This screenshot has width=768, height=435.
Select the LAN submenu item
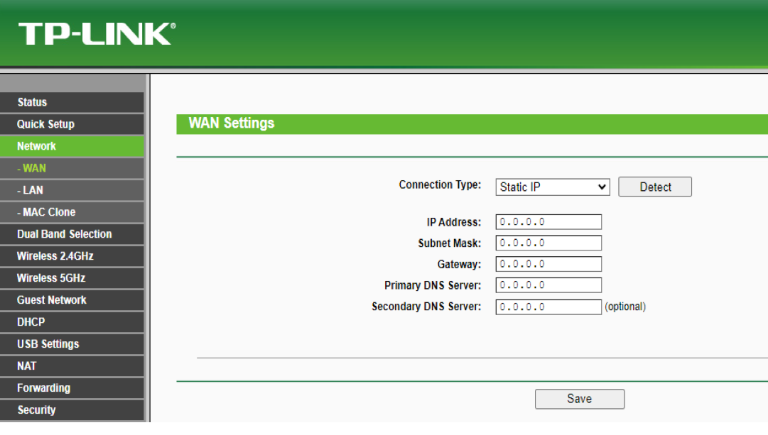tap(72, 190)
